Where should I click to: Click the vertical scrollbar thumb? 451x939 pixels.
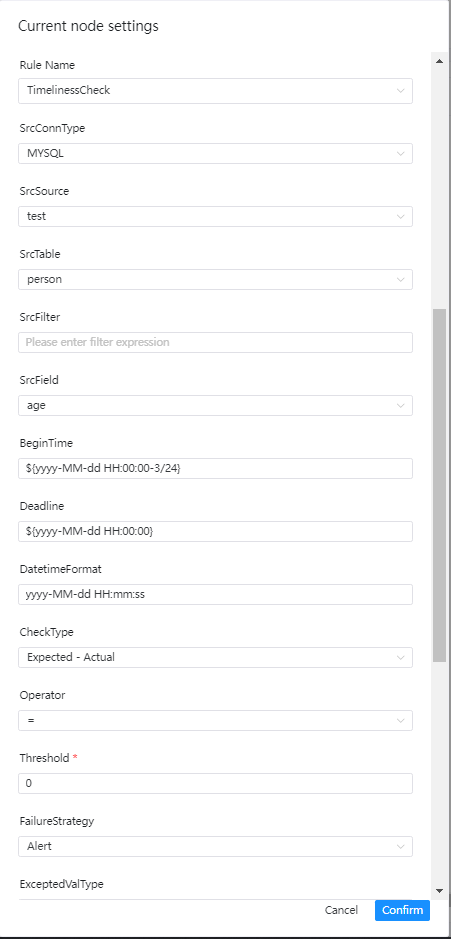(439, 485)
